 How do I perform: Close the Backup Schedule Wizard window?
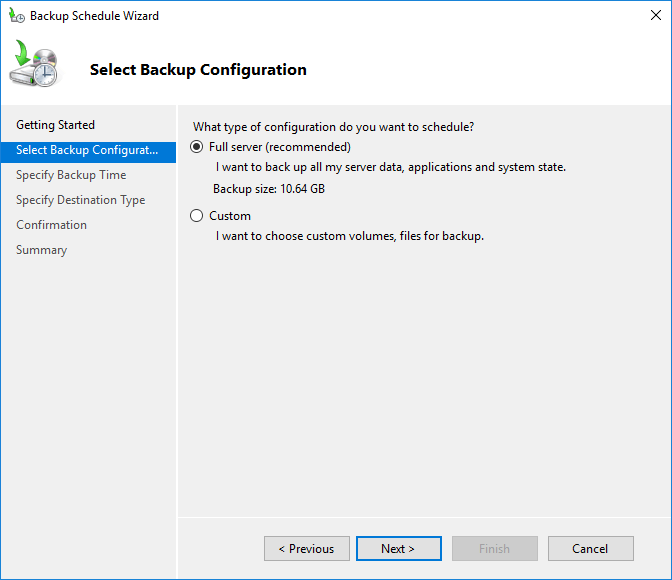tap(655, 15)
